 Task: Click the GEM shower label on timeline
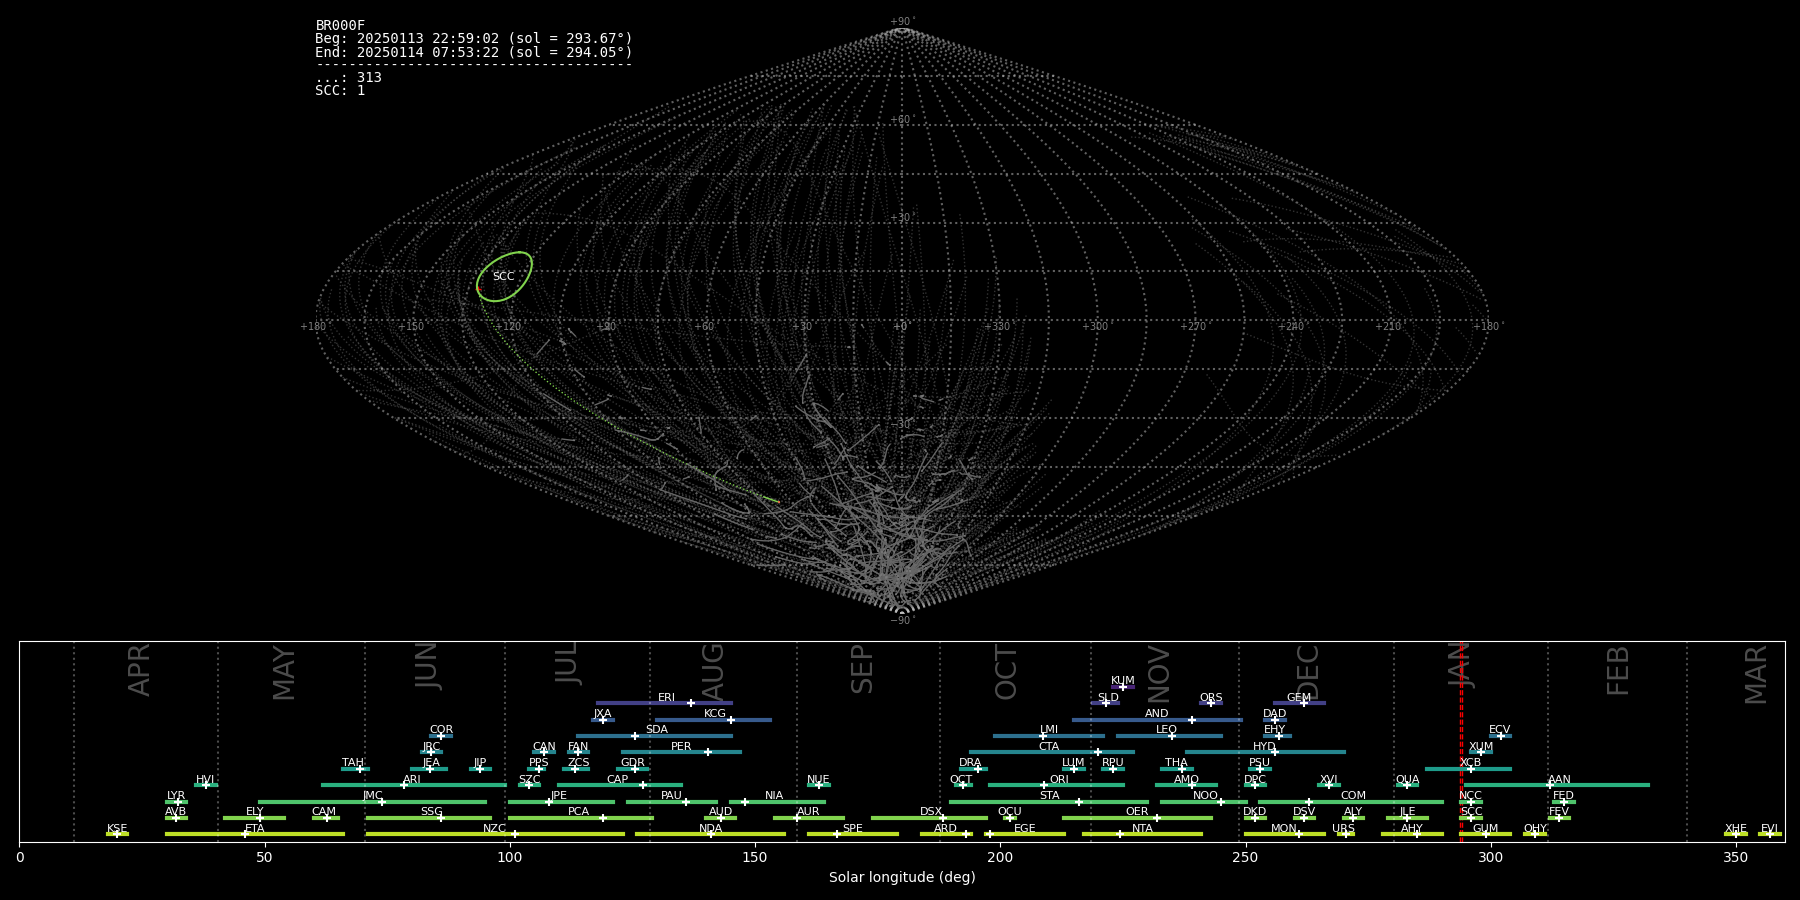coord(1299,698)
